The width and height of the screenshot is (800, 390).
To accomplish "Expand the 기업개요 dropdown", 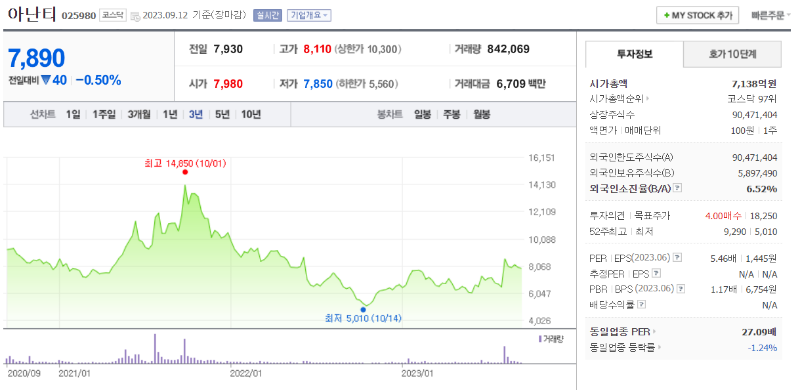I will (x=309, y=15).
